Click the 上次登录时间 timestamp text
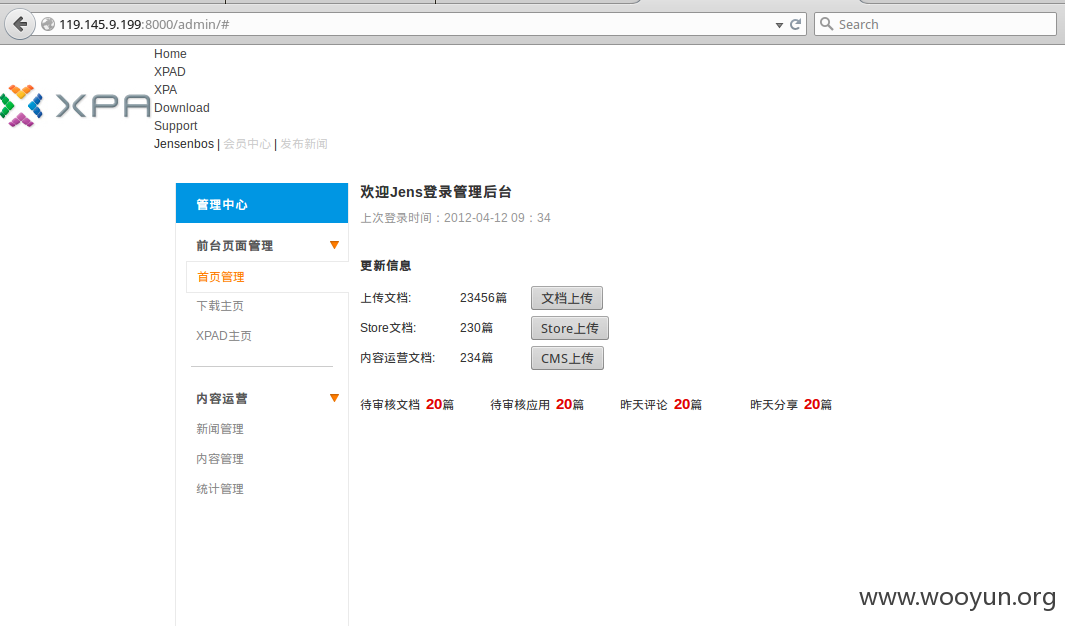Viewport: 1065px width, 626px height. coord(455,218)
